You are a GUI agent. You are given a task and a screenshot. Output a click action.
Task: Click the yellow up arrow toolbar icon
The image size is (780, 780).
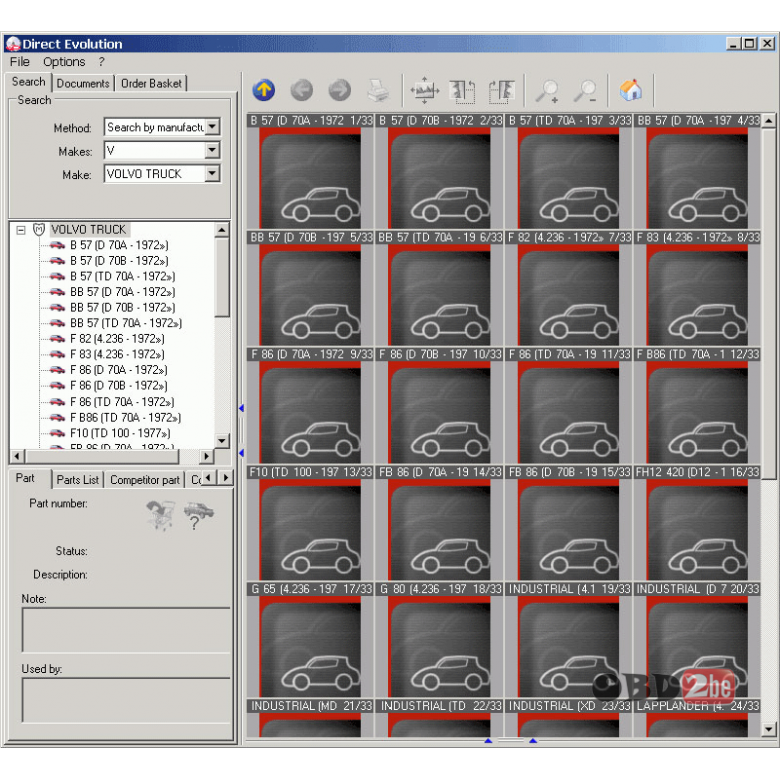(264, 91)
